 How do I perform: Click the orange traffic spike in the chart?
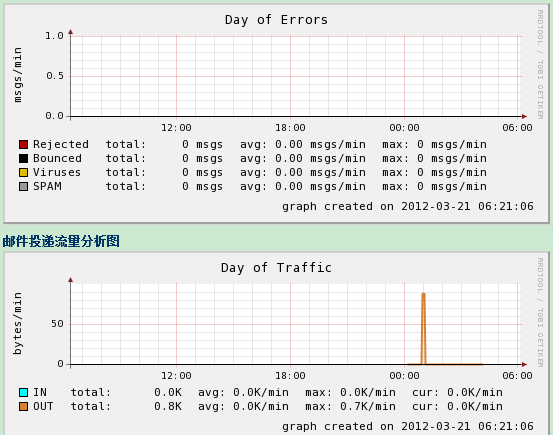(x=423, y=328)
